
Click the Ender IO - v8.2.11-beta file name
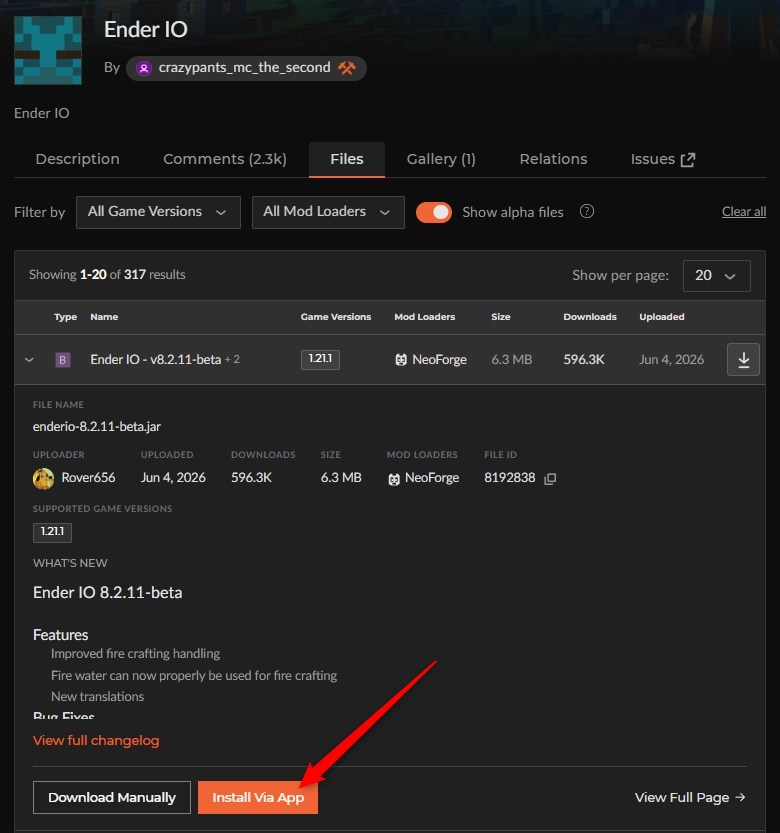156,360
